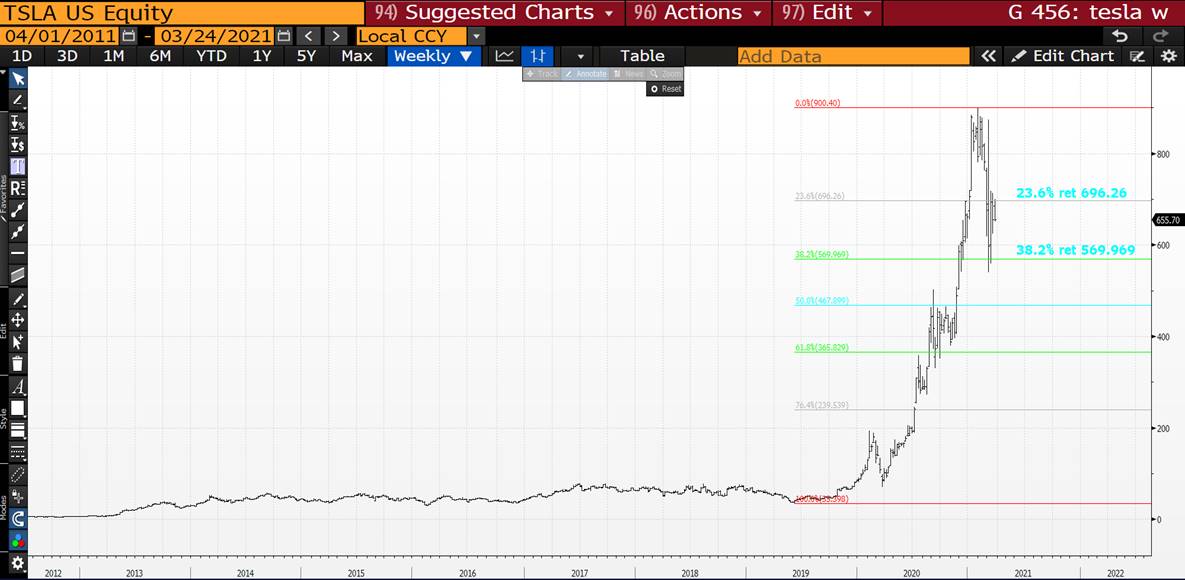Viewport: 1185px width, 580px height.
Task: Click the Local CCY currency field
Action: point(411,36)
